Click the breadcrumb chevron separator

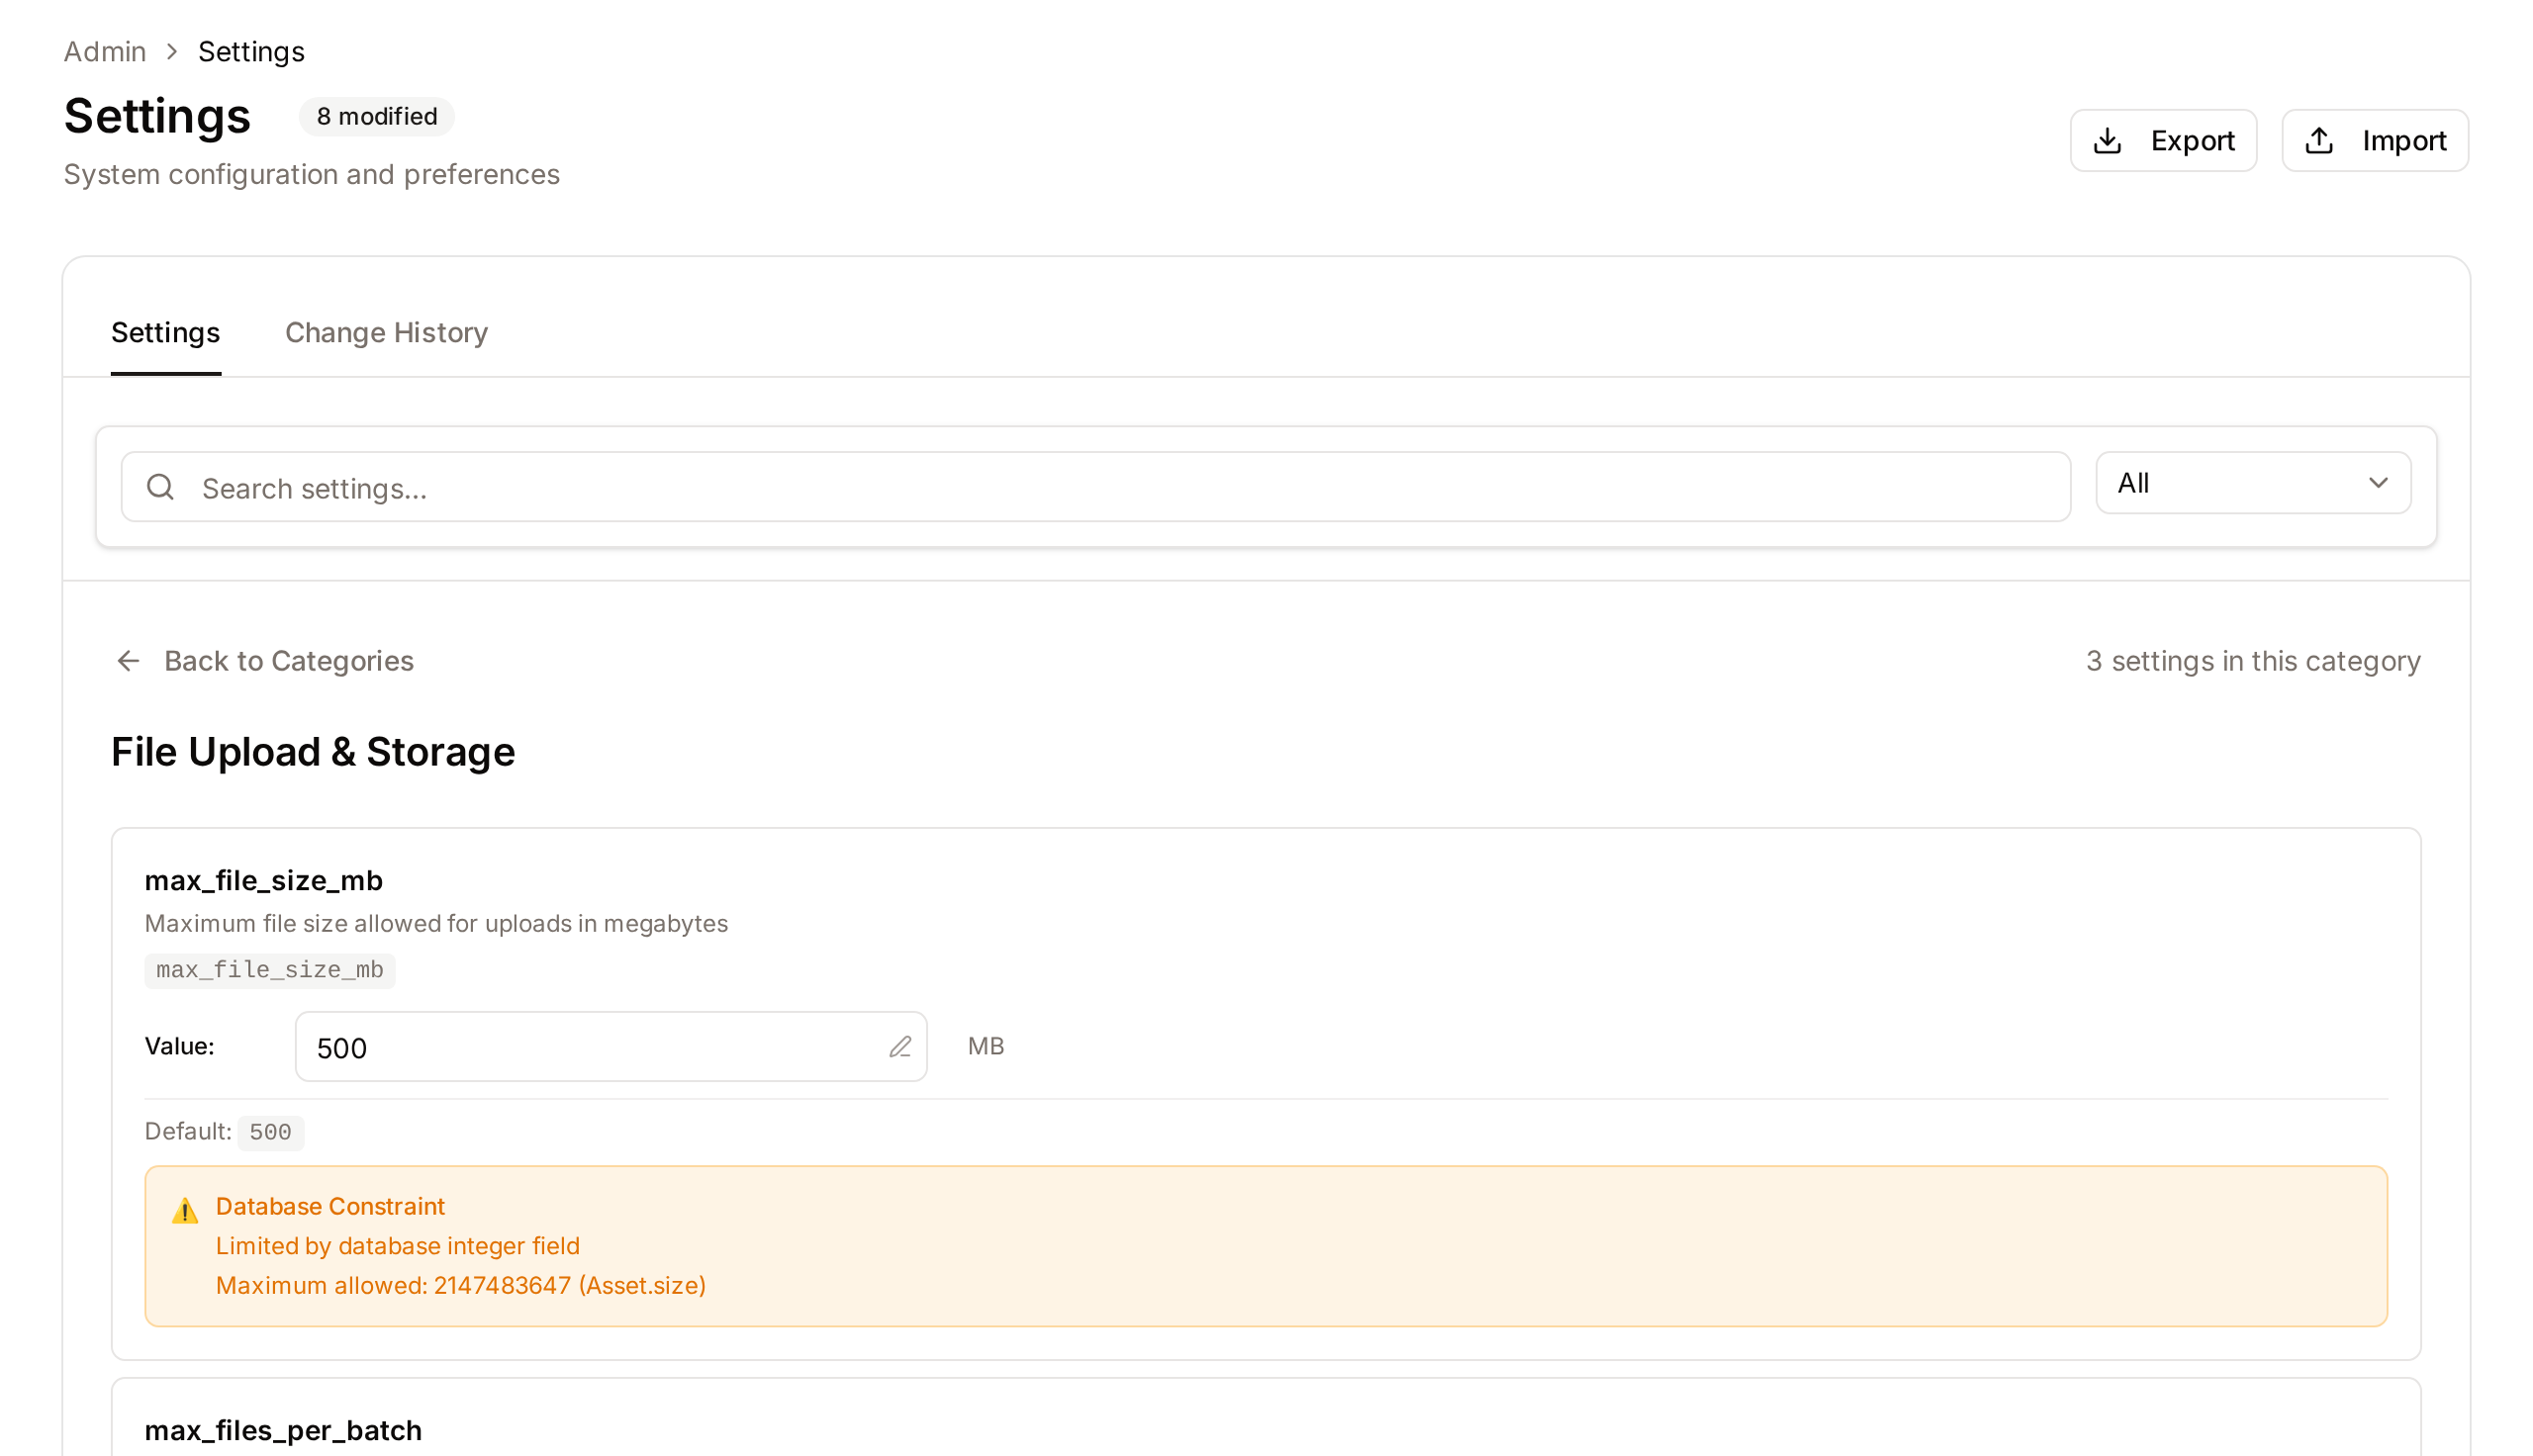[172, 51]
